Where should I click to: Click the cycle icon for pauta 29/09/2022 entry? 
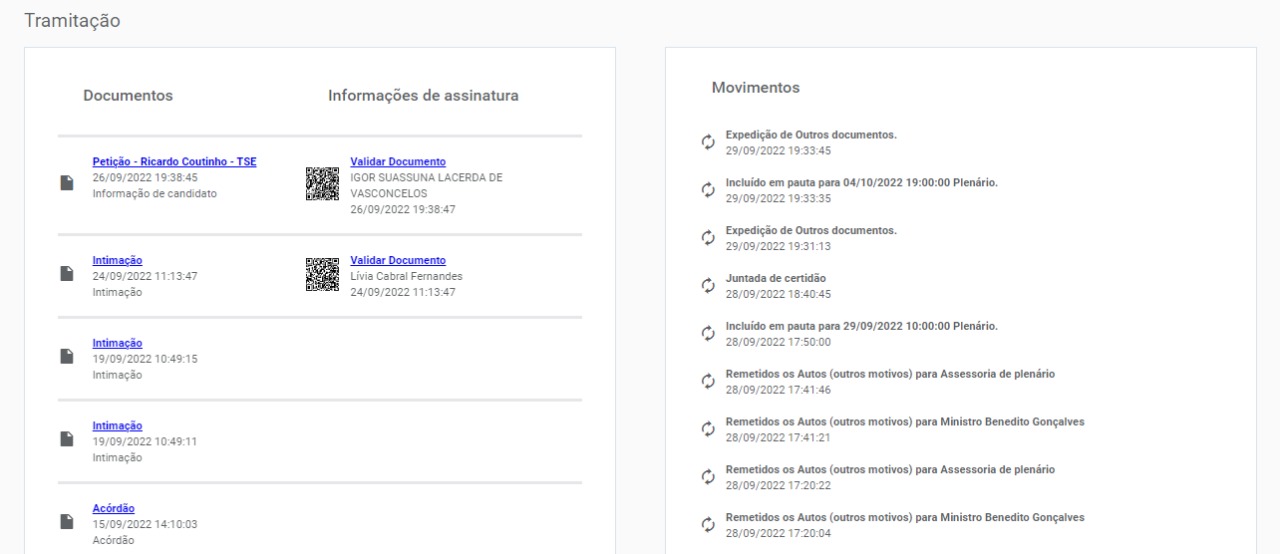(708, 333)
